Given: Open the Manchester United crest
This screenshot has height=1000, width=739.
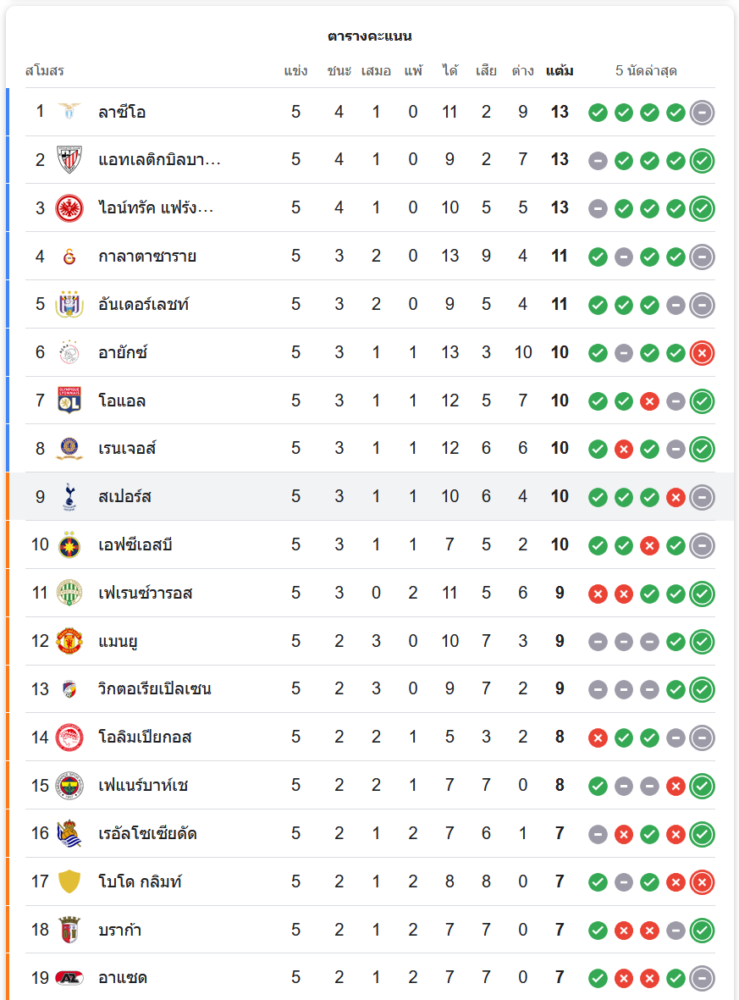Looking at the screenshot, I should pyautogui.click(x=70, y=640).
